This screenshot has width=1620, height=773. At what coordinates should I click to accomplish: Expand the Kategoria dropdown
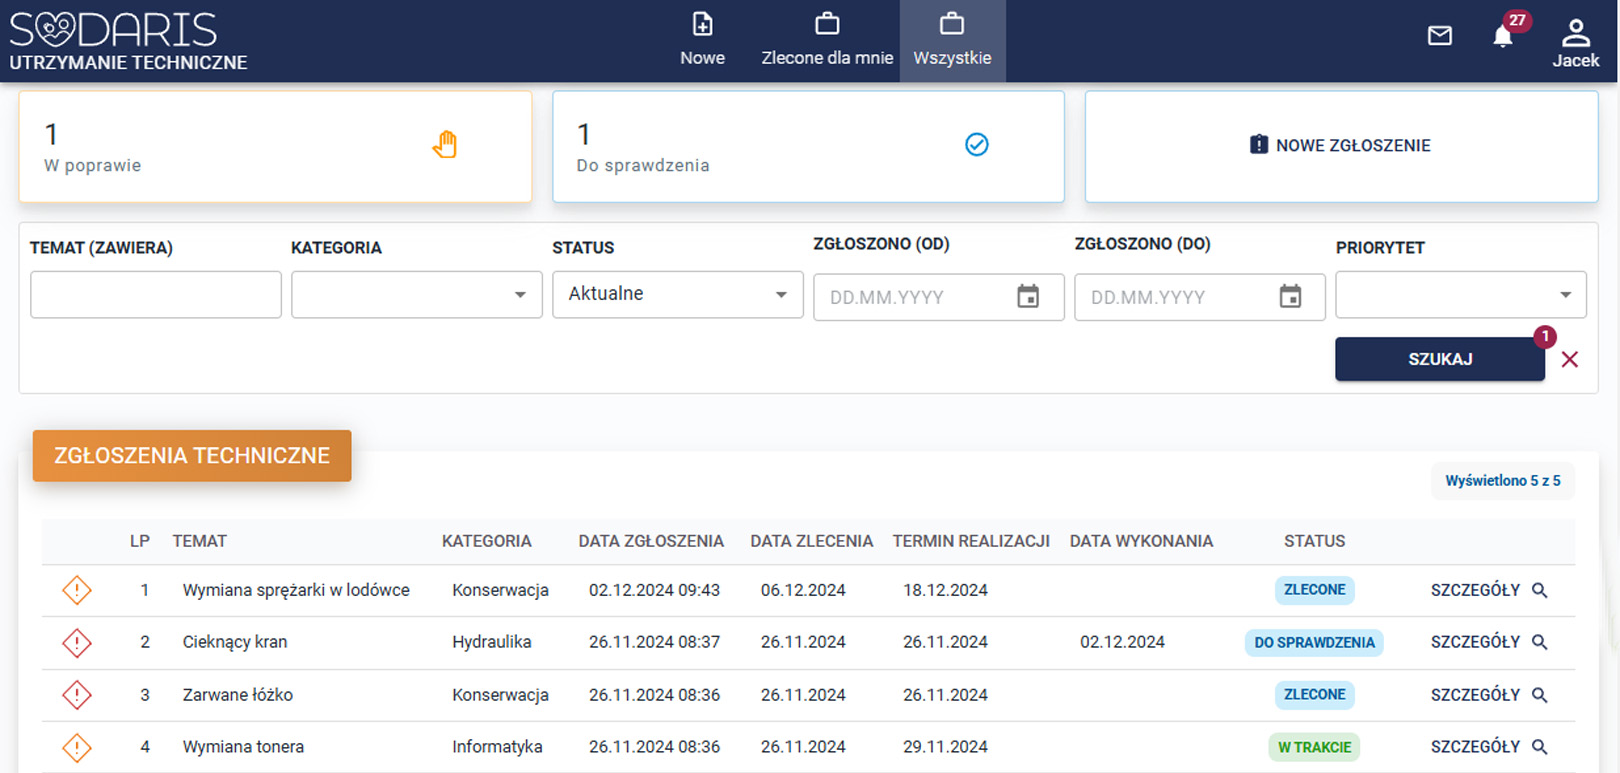416,295
